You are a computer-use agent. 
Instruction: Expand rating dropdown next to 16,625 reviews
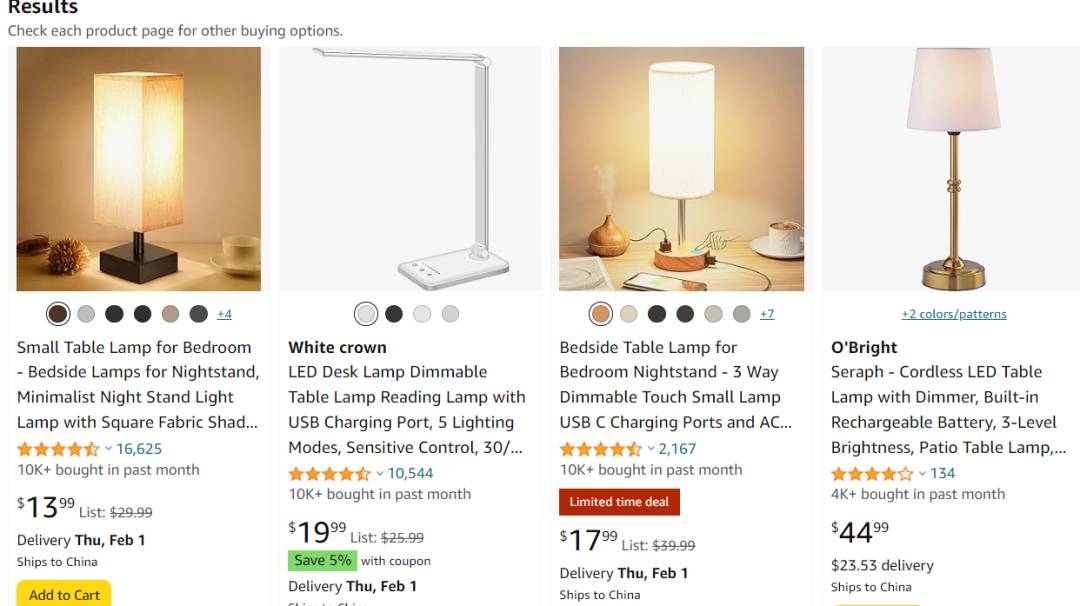[108, 449]
